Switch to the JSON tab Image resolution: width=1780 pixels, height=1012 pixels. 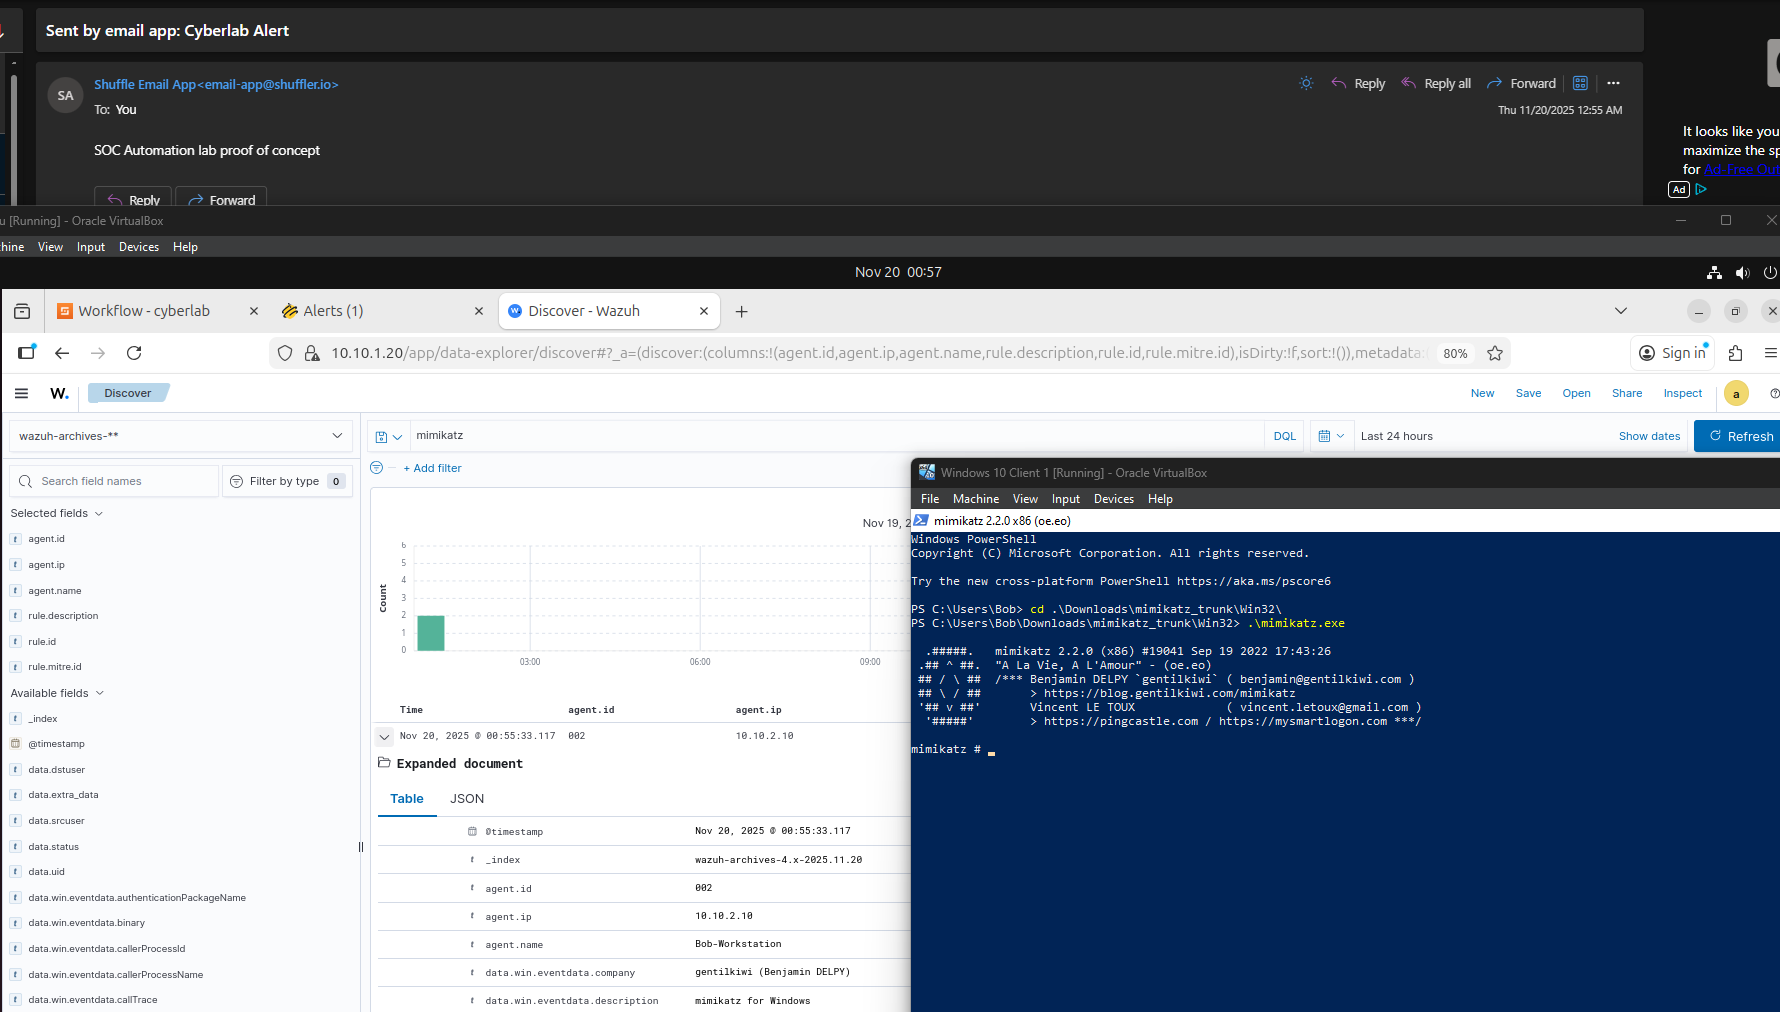click(467, 798)
